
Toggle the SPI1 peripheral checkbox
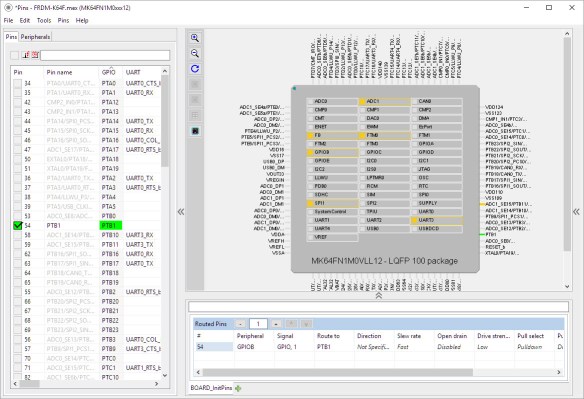tap(310, 203)
